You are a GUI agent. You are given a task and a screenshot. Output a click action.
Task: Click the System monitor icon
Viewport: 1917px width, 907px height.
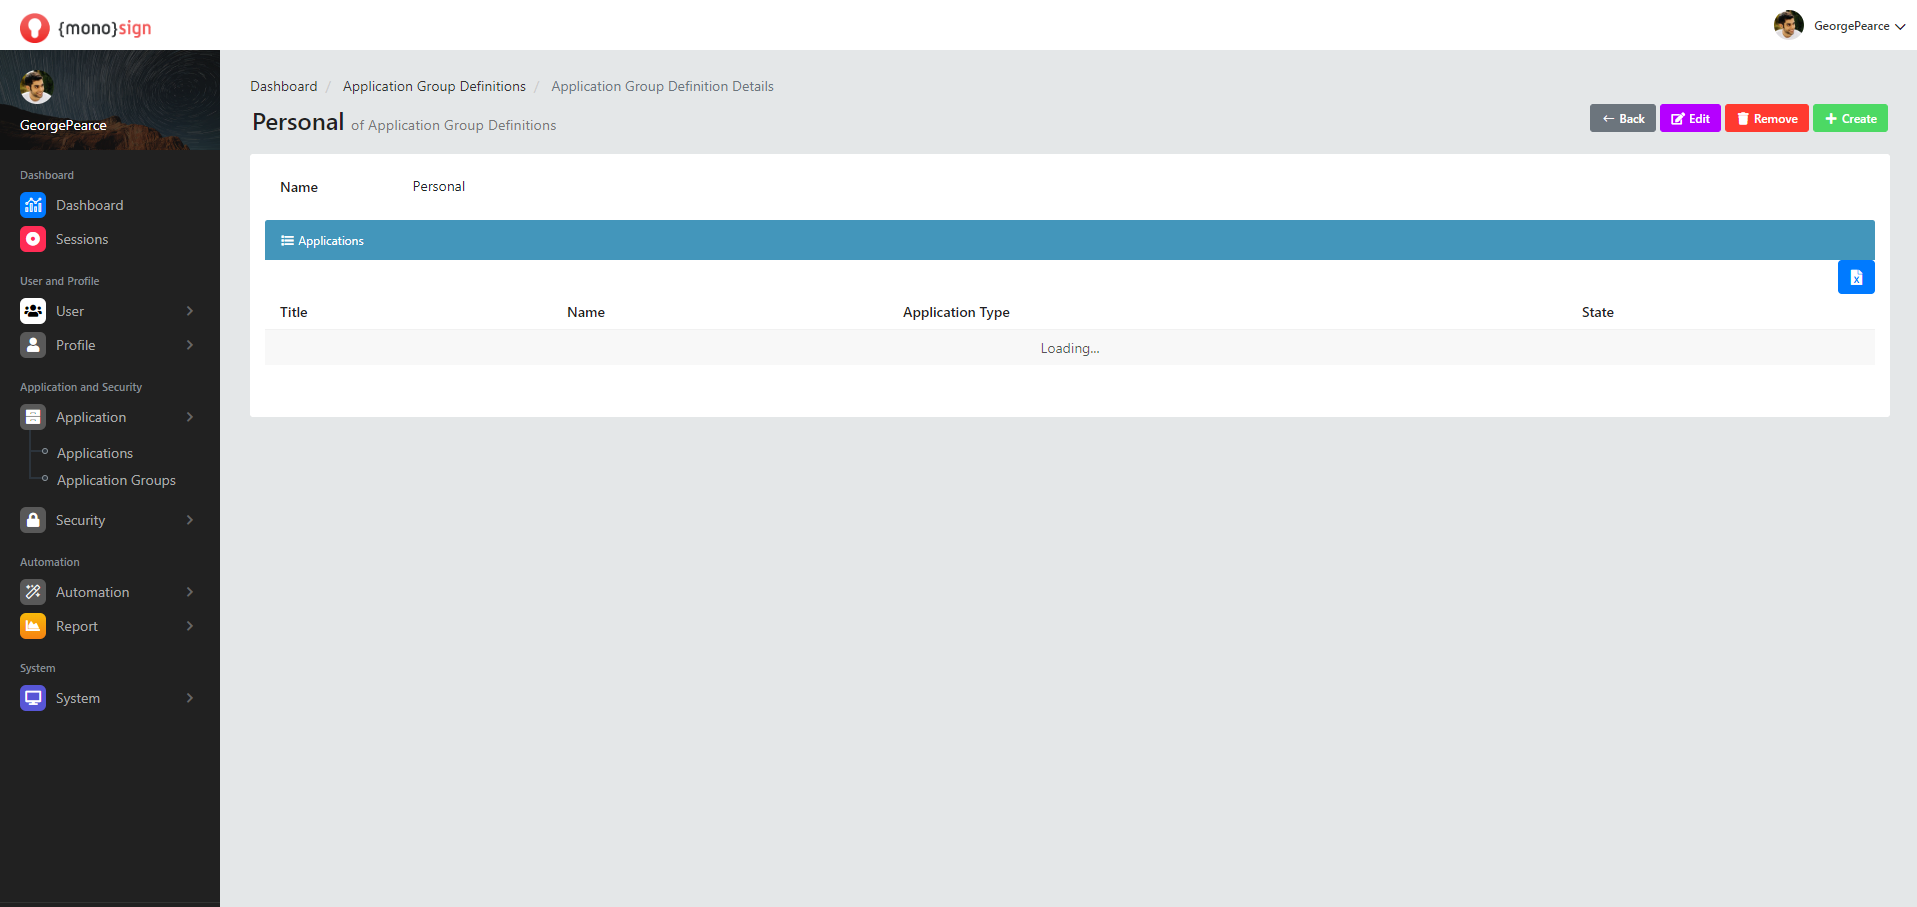tap(33, 698)
